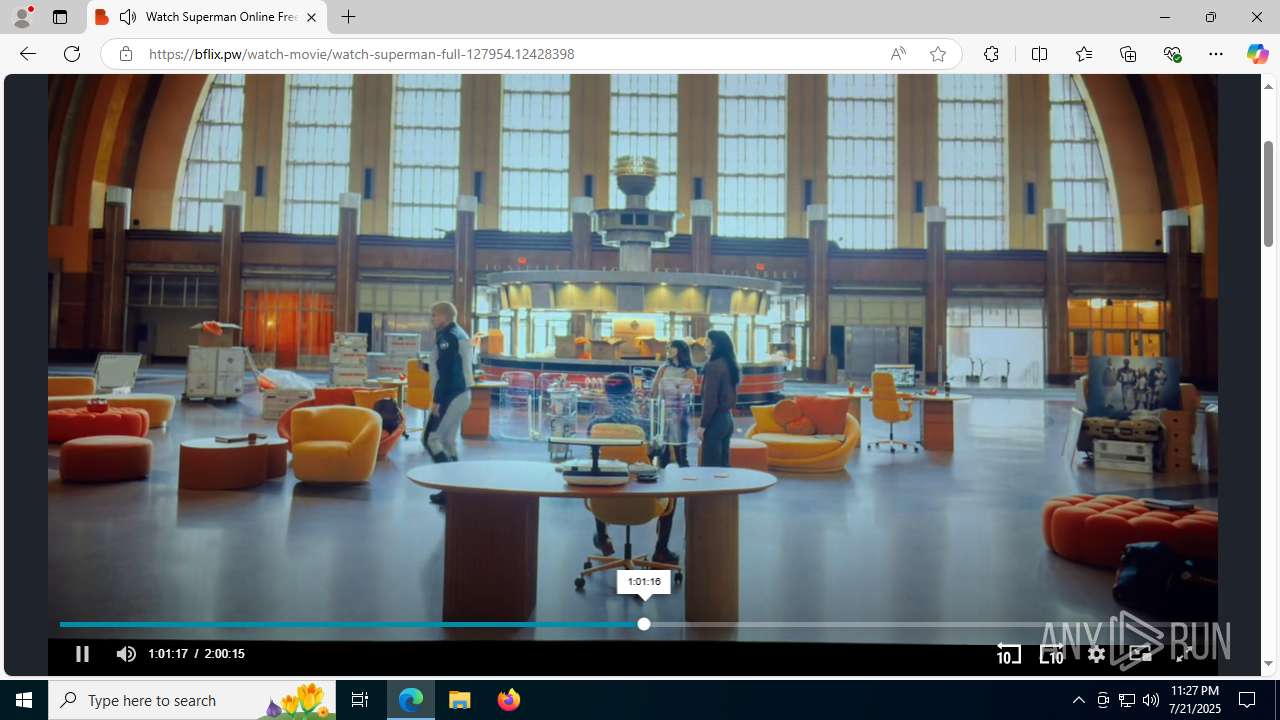Open the browser profile icon
This screenshot has height=720, width=1280.
(22, 17)
